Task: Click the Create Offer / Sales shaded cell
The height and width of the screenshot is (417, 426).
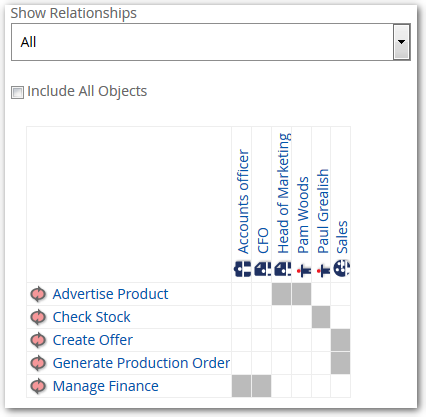Action: [x=340, y=340]
